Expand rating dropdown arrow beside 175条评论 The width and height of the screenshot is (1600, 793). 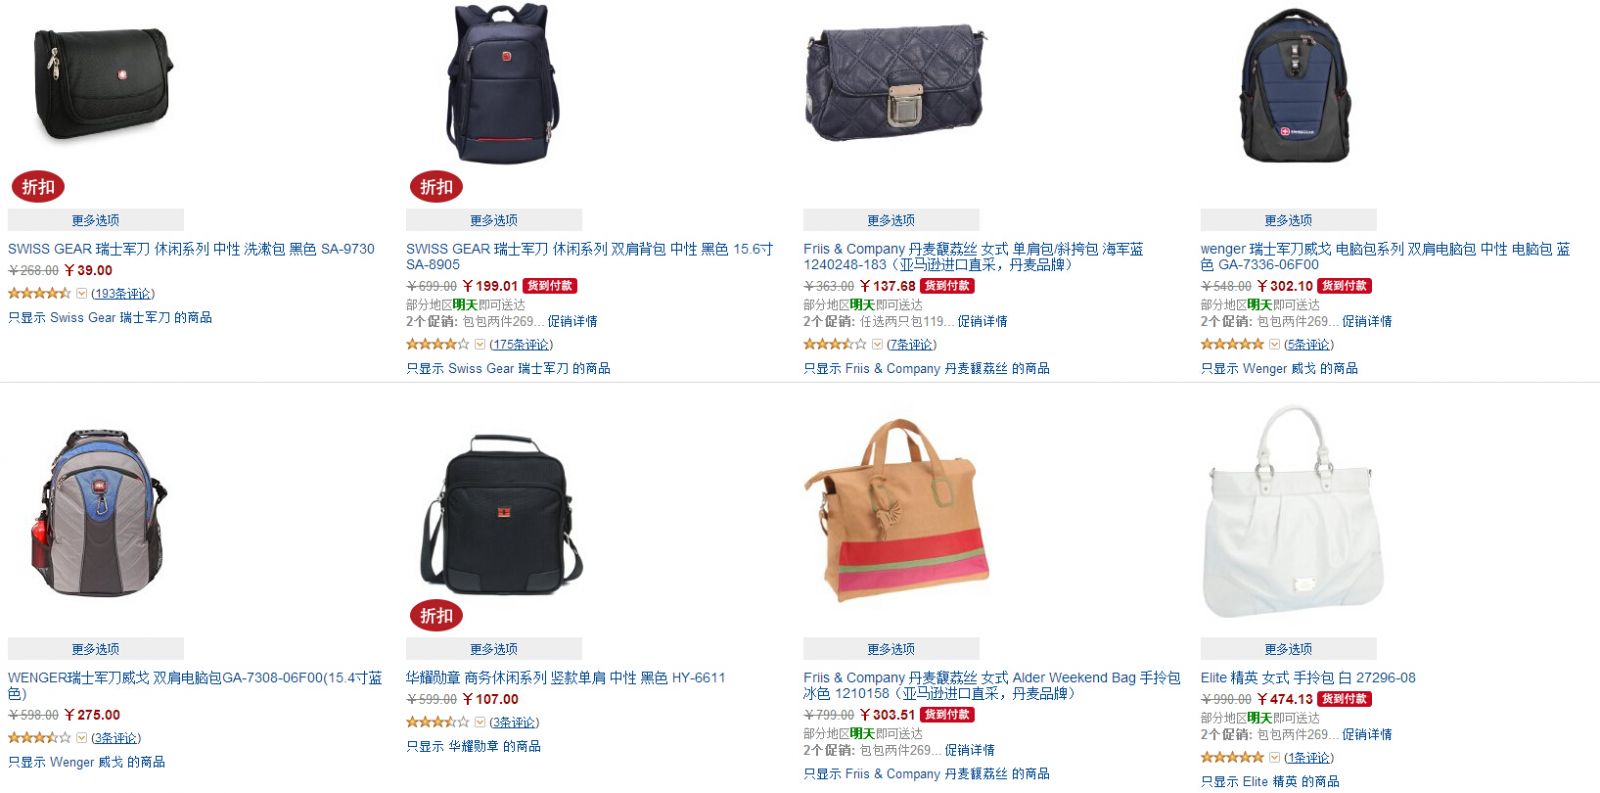tap(480, 345)
